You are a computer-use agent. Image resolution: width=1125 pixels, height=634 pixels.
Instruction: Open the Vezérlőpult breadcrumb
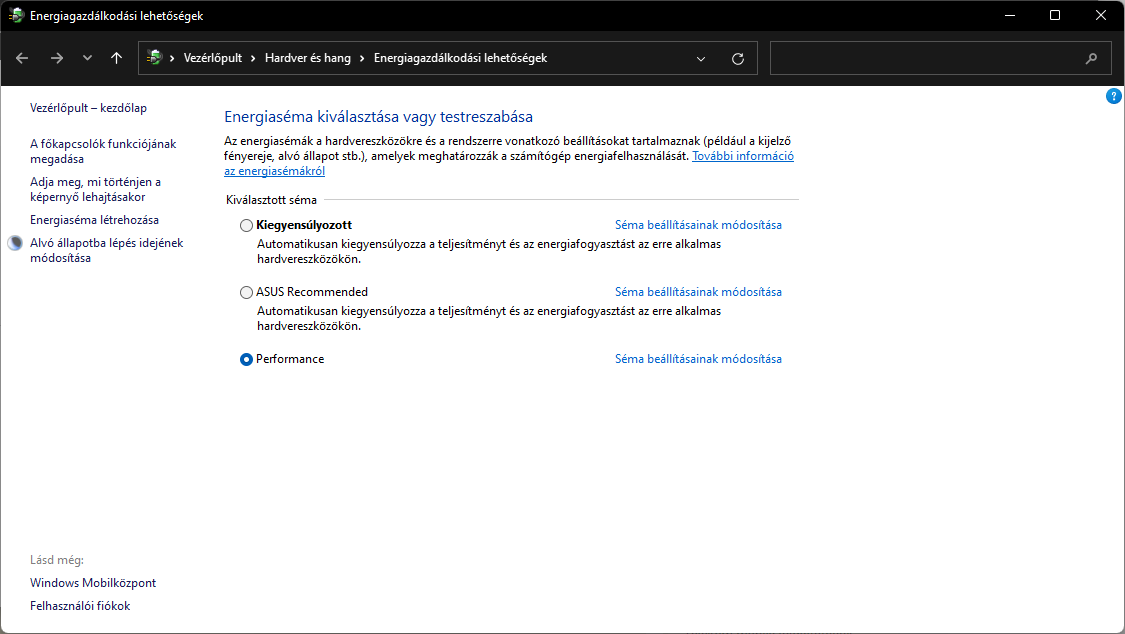coord(213,58)
